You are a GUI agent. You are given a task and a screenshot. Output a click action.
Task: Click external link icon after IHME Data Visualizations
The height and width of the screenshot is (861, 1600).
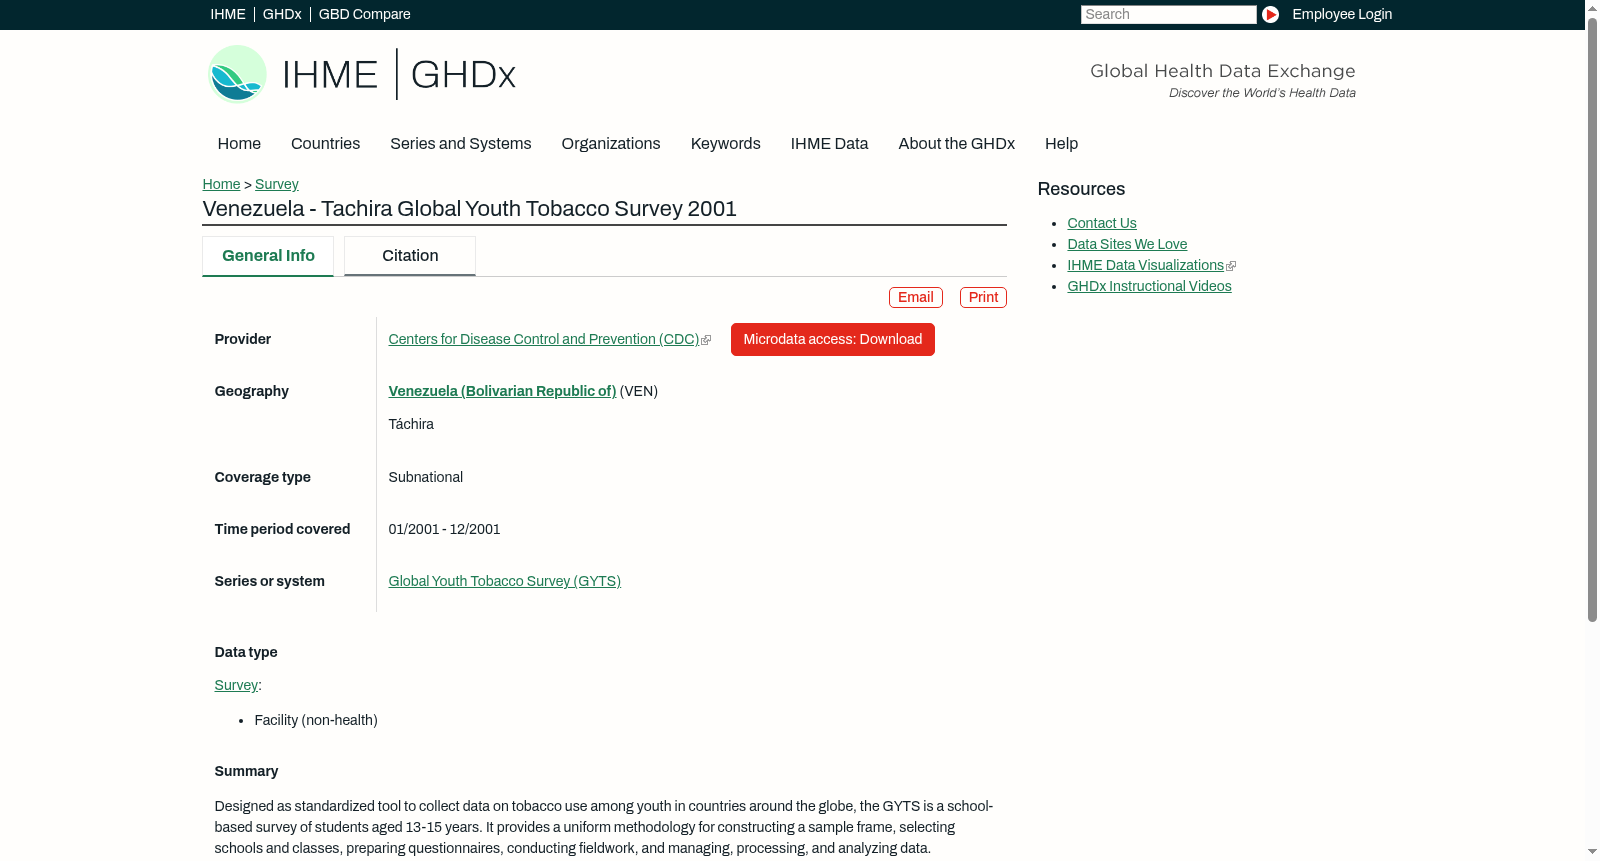[x=1231, y=266]
